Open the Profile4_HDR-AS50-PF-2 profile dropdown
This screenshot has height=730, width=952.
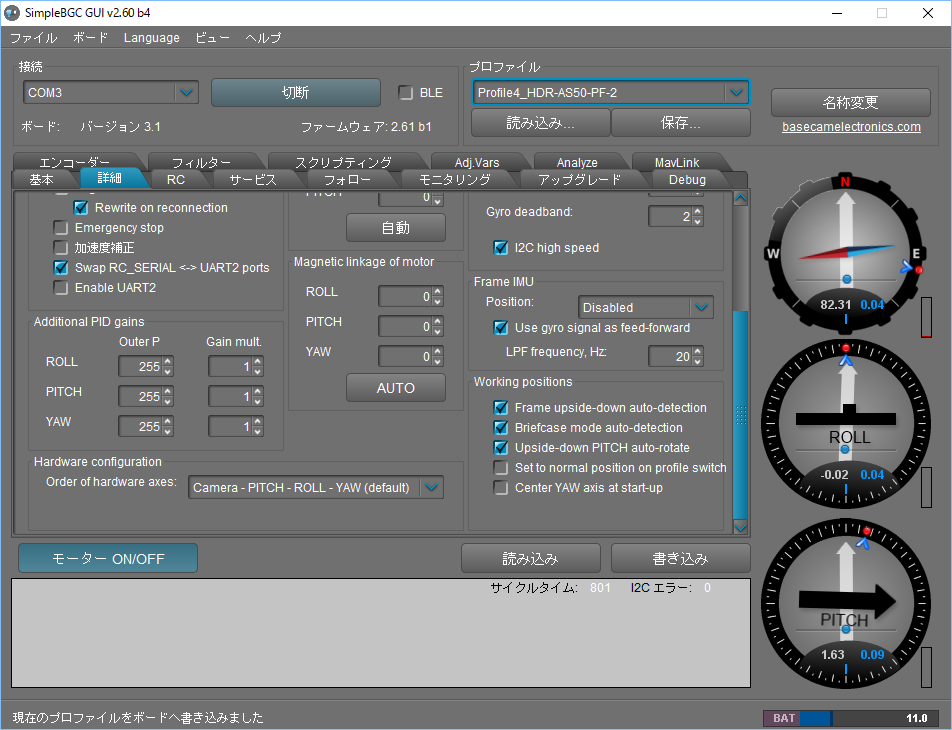pyautogui.click(x=610, y=93)
